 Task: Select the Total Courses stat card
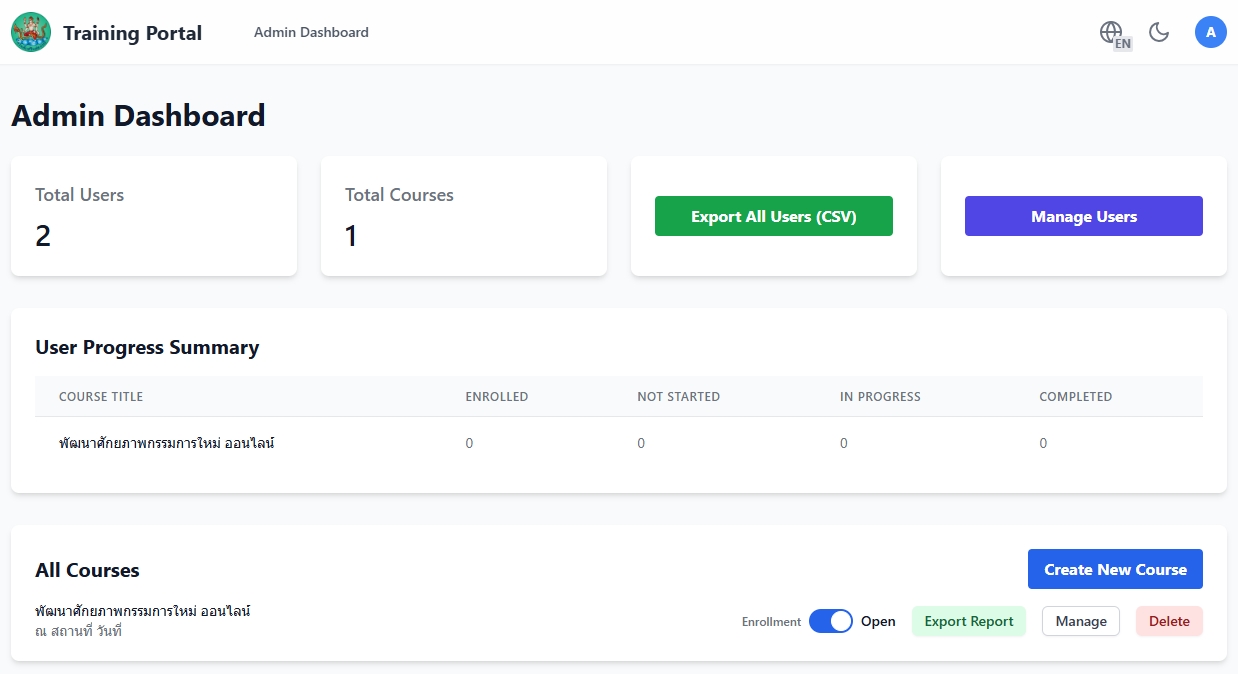(x=463, y=216)
